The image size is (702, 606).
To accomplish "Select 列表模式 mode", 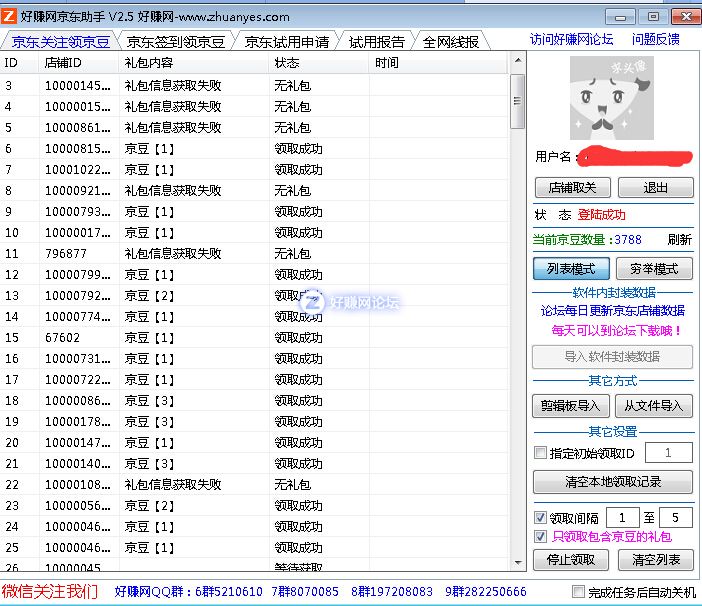I will [571, 269].
